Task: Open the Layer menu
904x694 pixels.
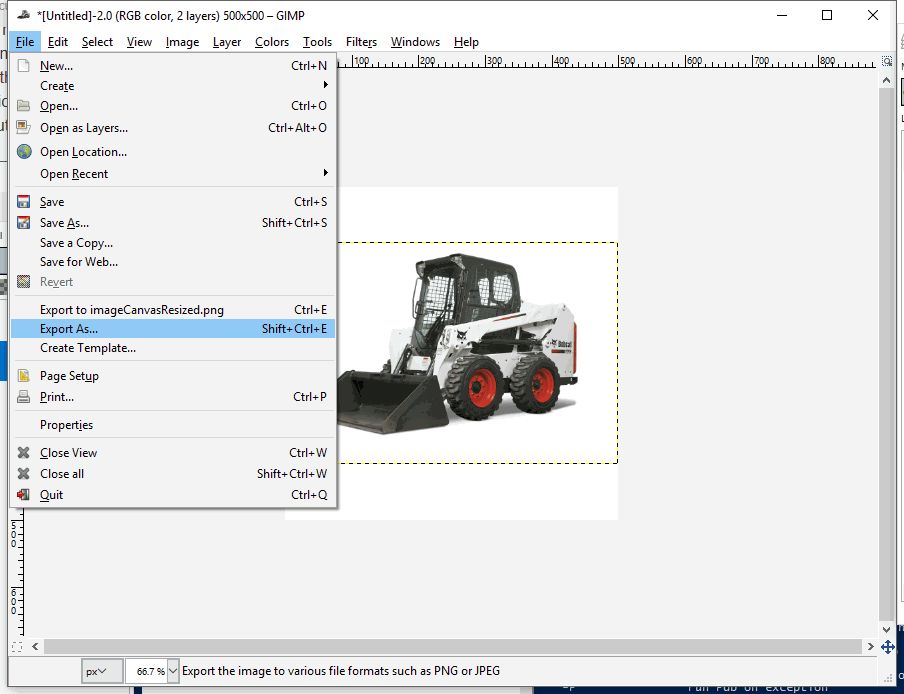Action: click(x=227, y=42)
